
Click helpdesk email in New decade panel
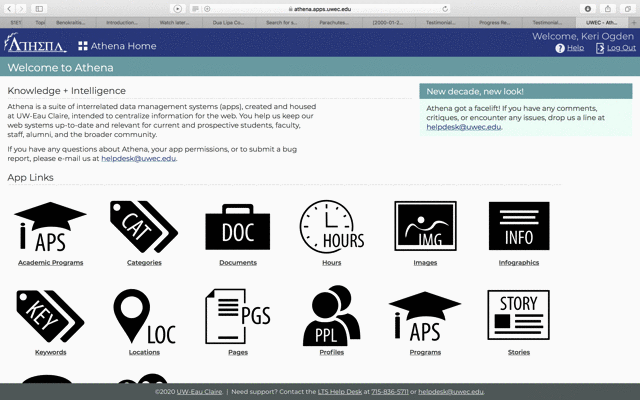pos(464,127)
